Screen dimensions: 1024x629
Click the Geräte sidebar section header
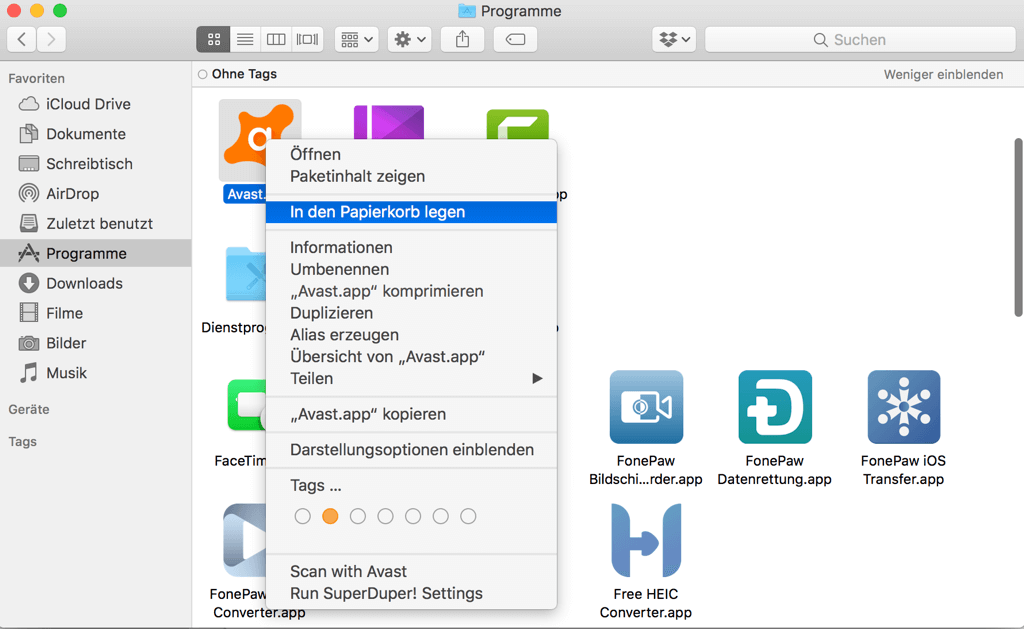coord(29,410)
